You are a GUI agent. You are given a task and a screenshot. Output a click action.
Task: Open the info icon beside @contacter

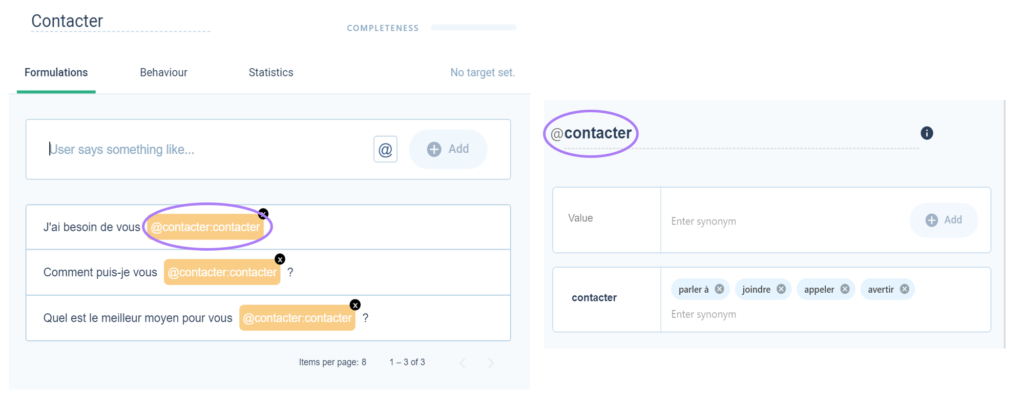(x=927, y=133)
